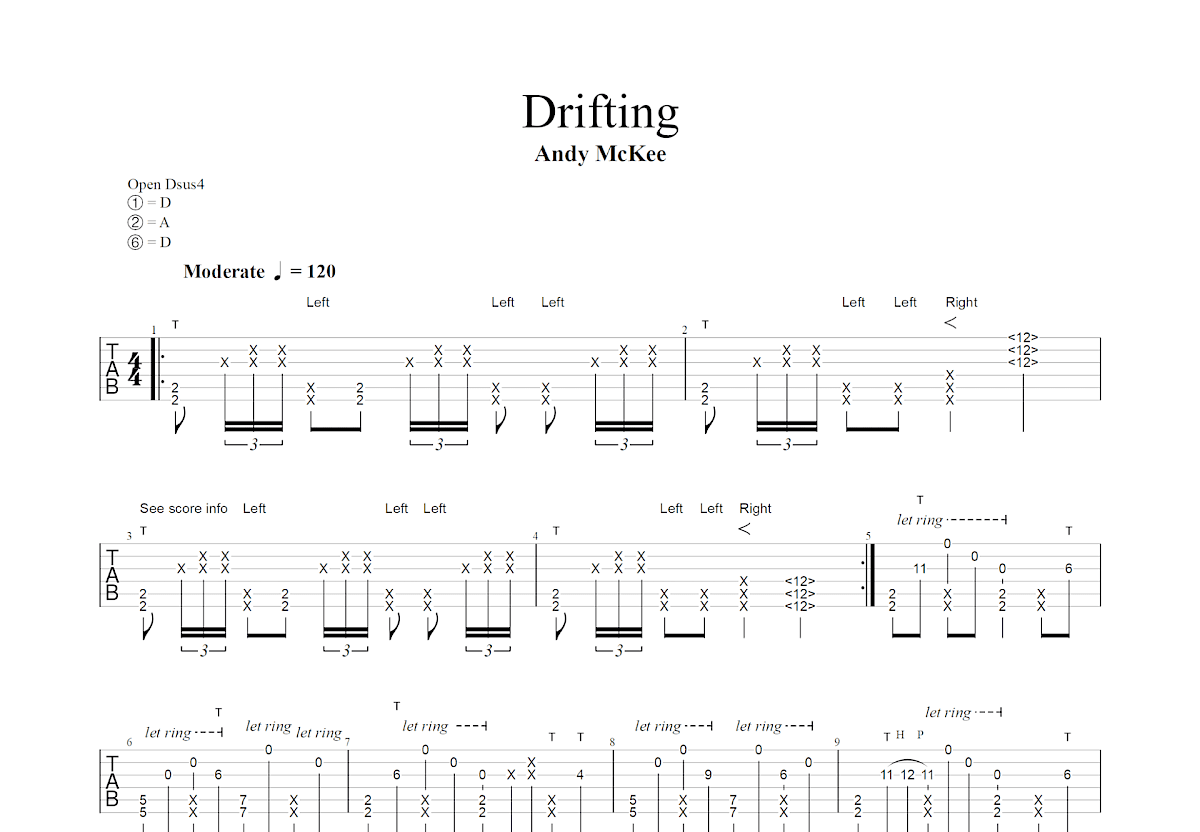Click measure number 4
1200x832 pixels.
(535, 537)
